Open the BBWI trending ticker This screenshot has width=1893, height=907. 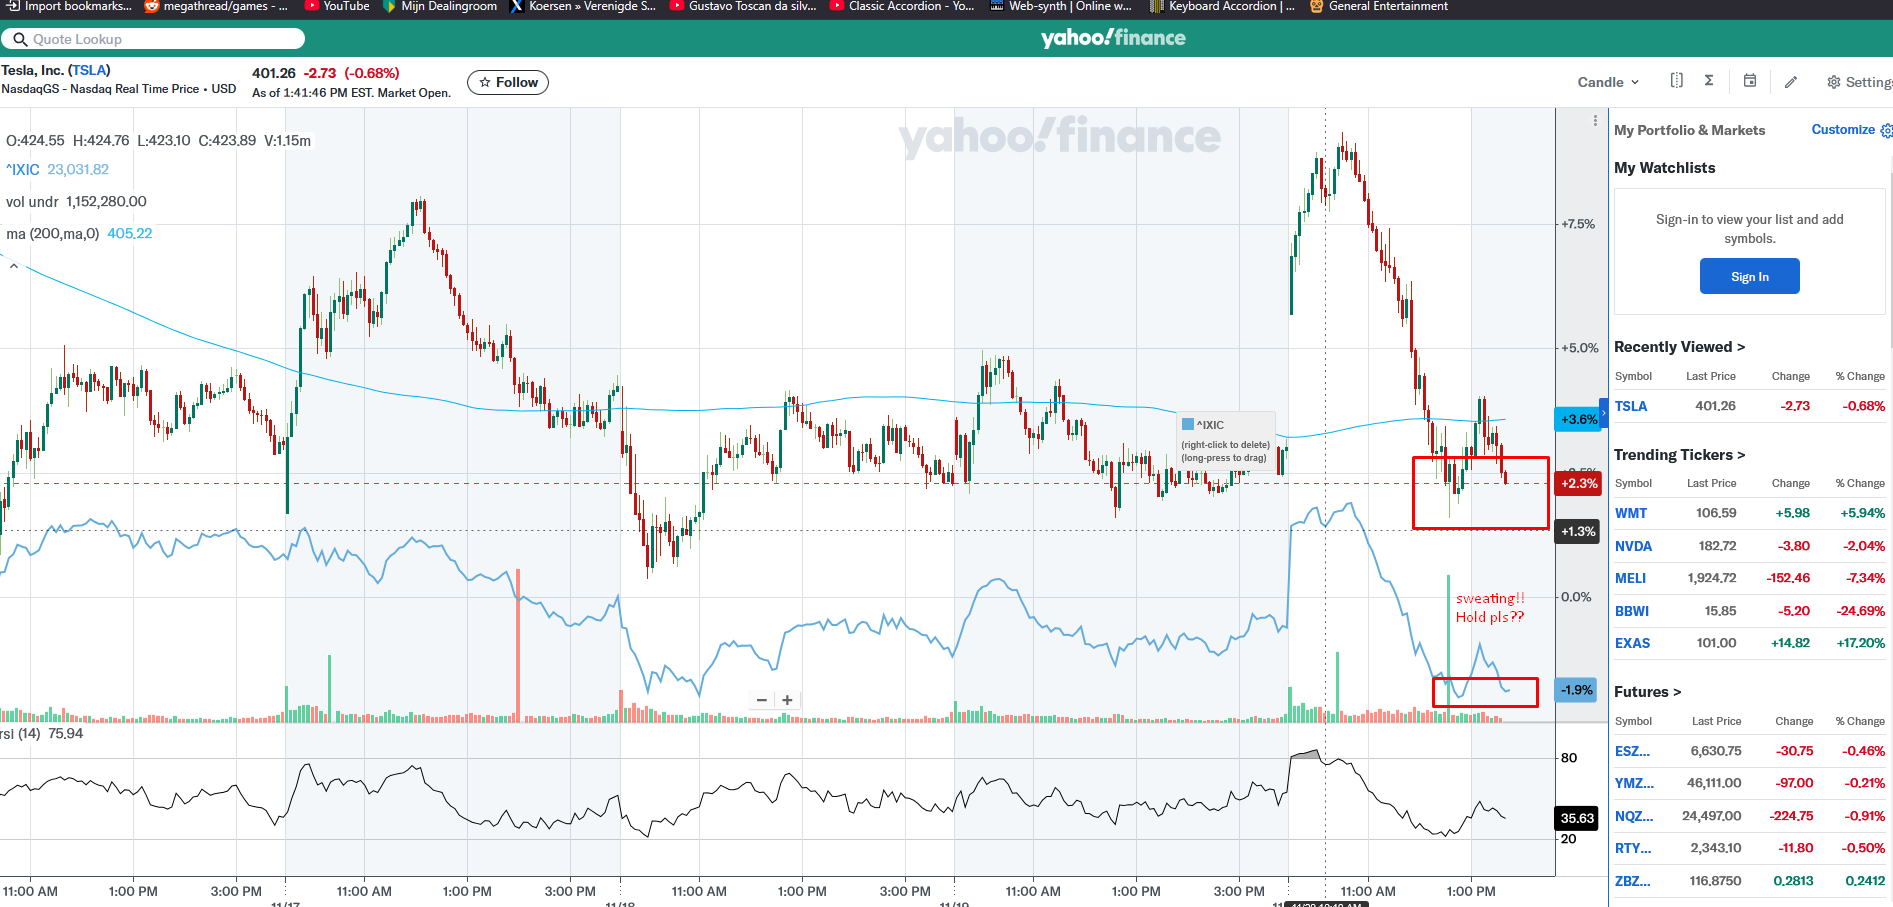pos(1632,611)
